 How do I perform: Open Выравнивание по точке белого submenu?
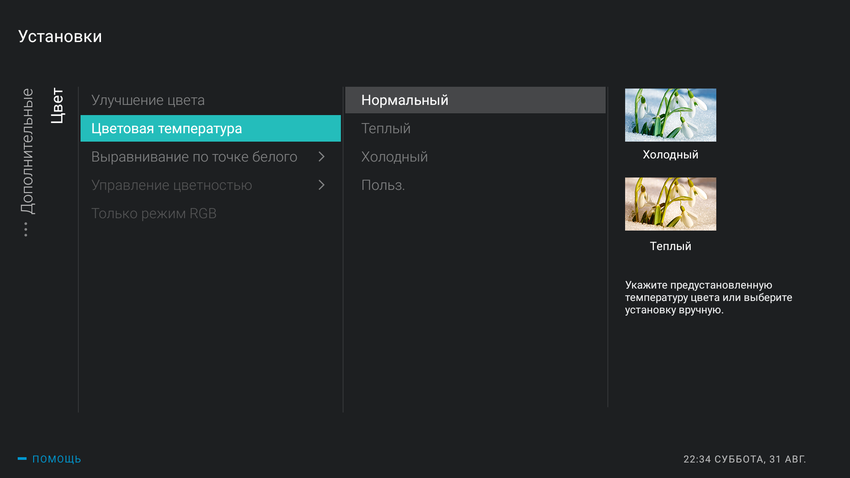pos(194,157)
